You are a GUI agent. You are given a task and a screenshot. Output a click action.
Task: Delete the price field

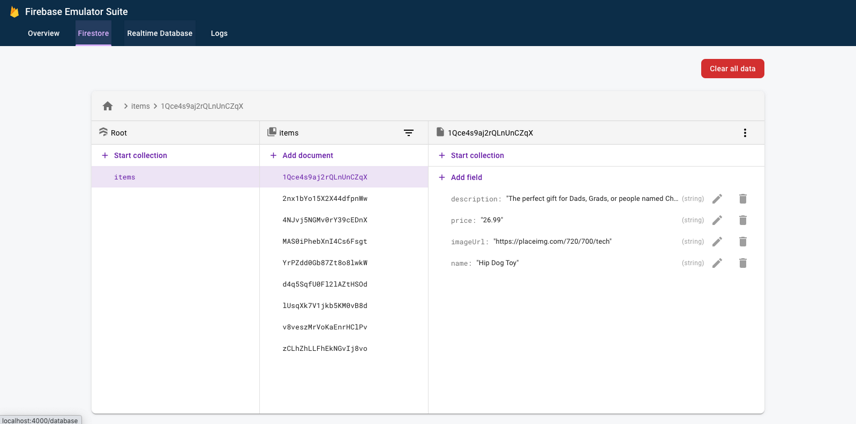coord(743,220)
